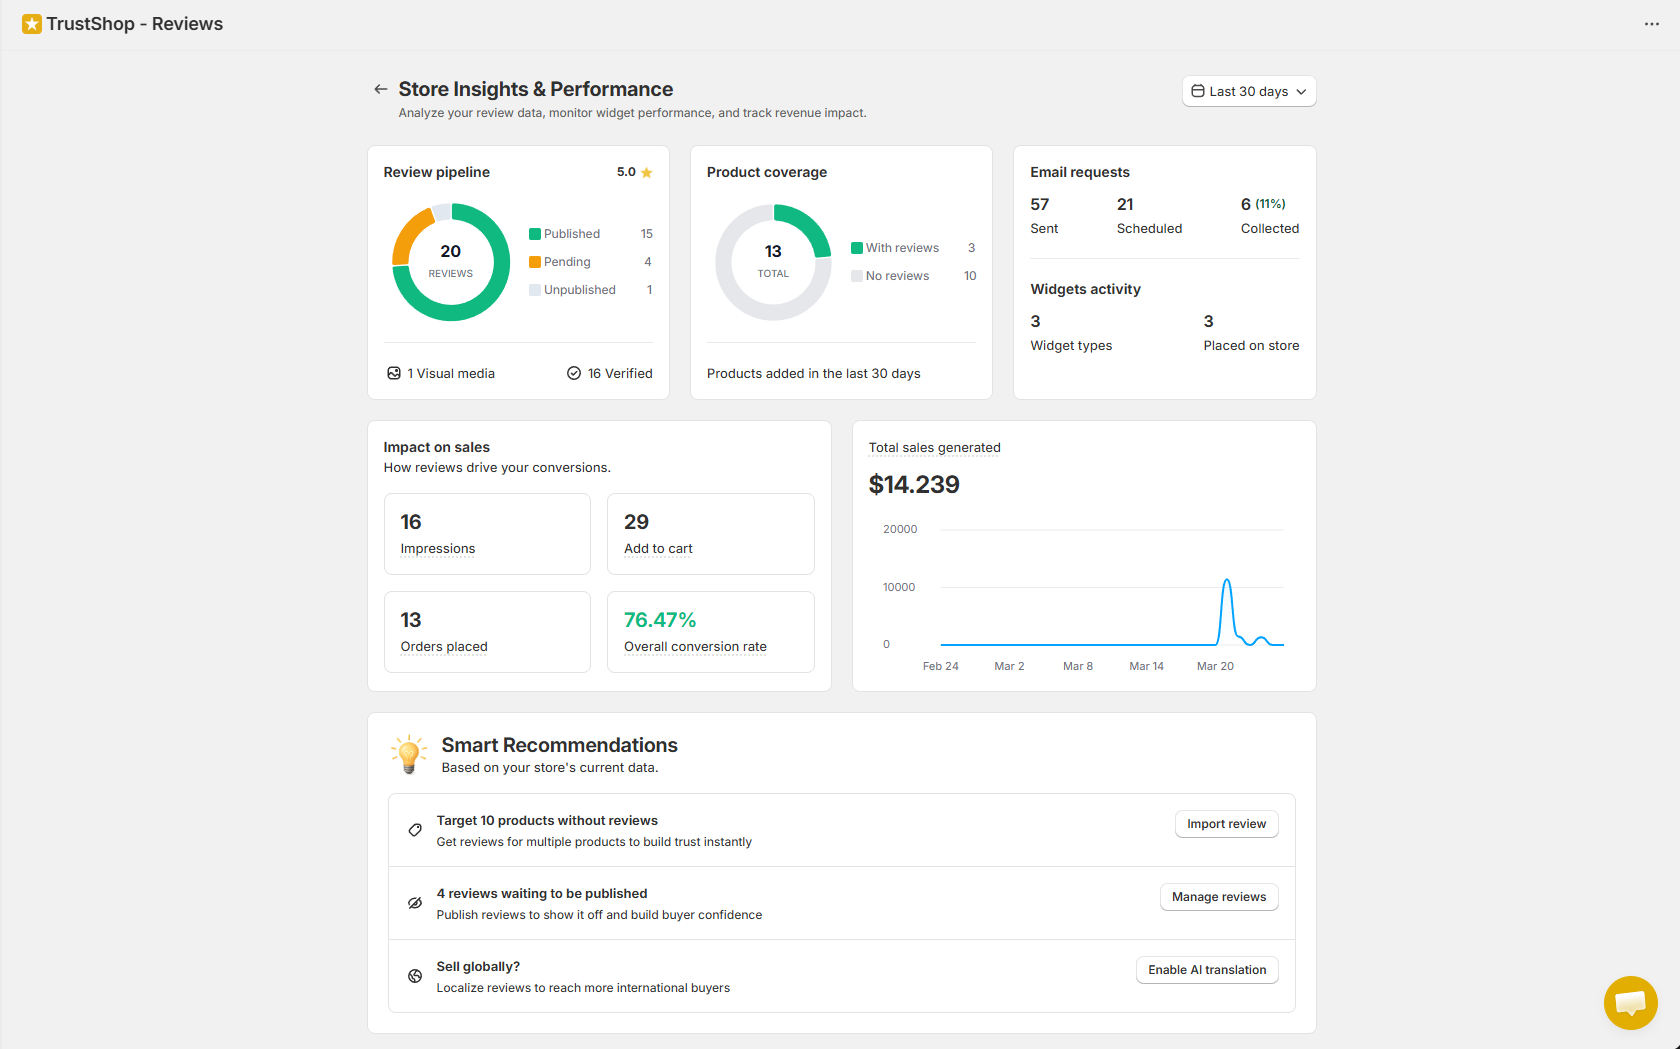This screenshot has width=1680, height=1049.
Task: Click the back arrow beside Store Insights
Action: coord(380,89)
